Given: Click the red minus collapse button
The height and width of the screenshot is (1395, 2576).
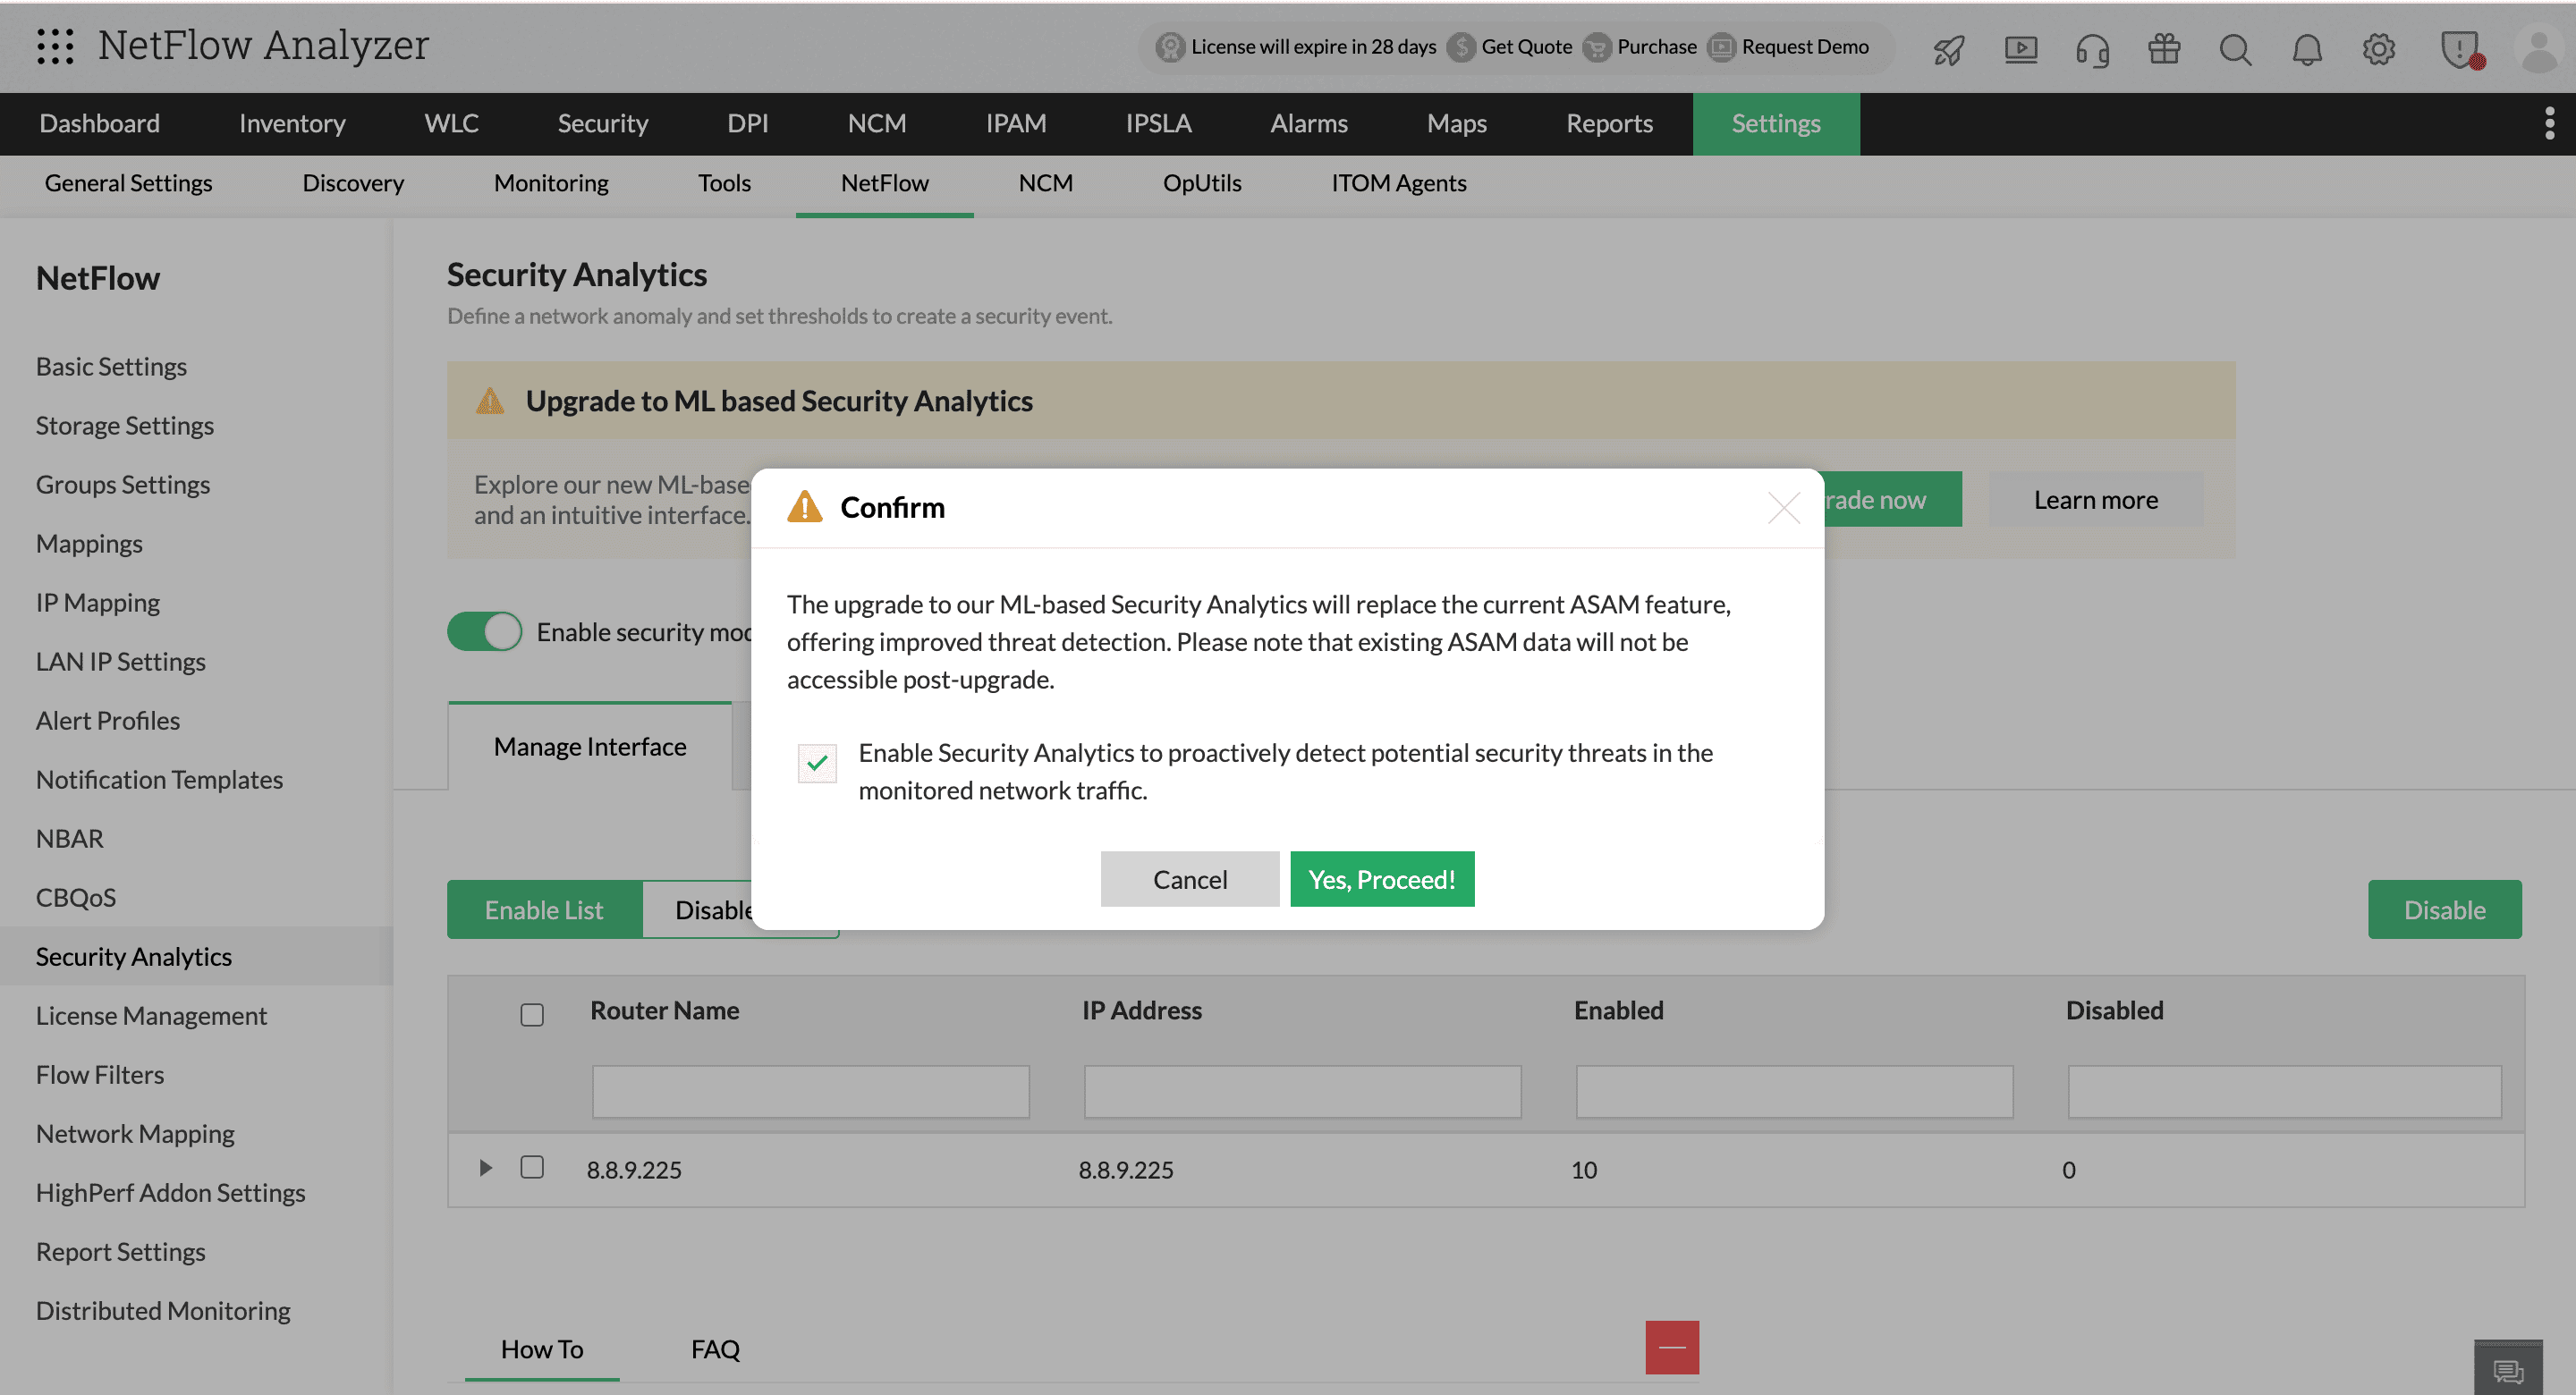Looking at the screenshot, I should pos(1672,1347).
